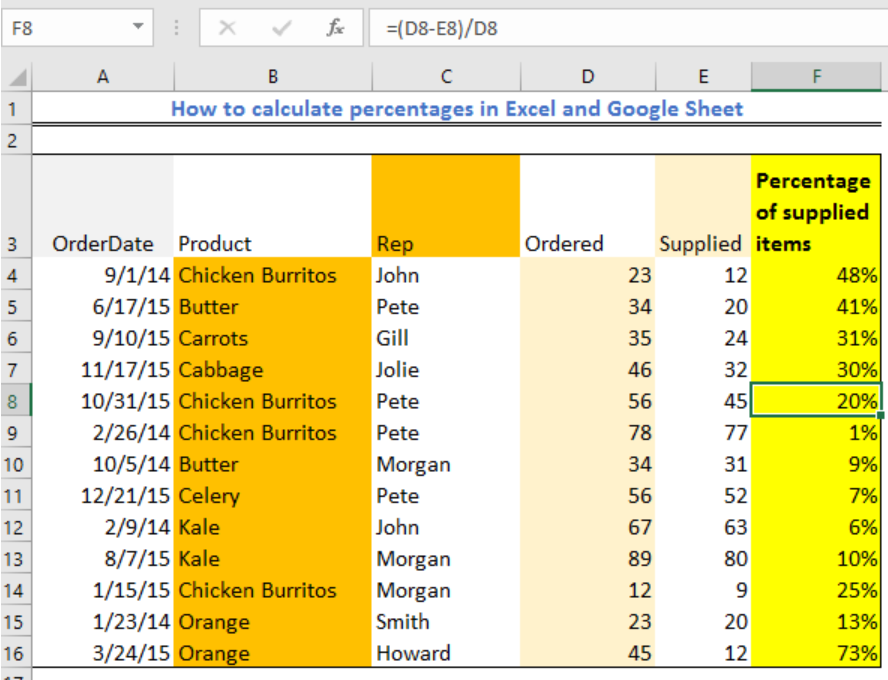Select column D header

[588, 76]
